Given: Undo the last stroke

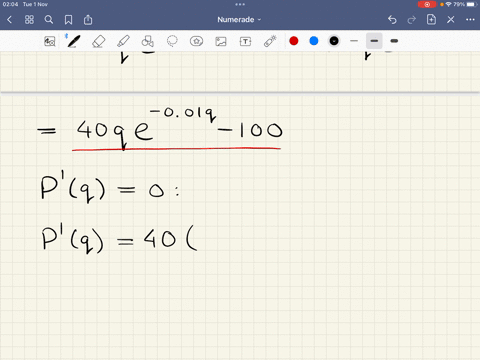Looking at the screenshot, I should [x=392, y=20].
